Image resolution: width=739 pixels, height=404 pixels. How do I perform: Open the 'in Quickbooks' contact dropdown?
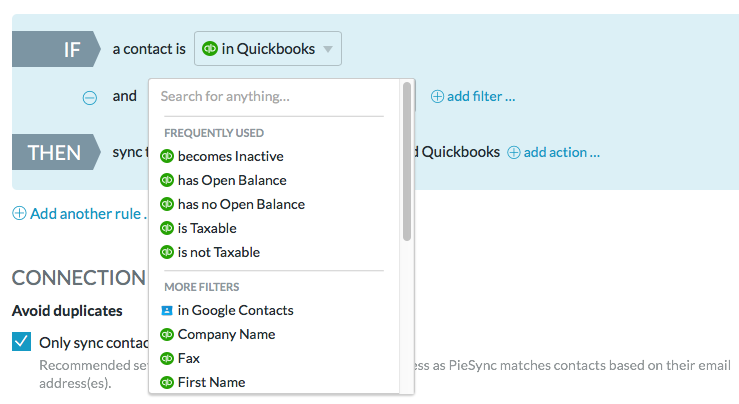pos(268,49)
